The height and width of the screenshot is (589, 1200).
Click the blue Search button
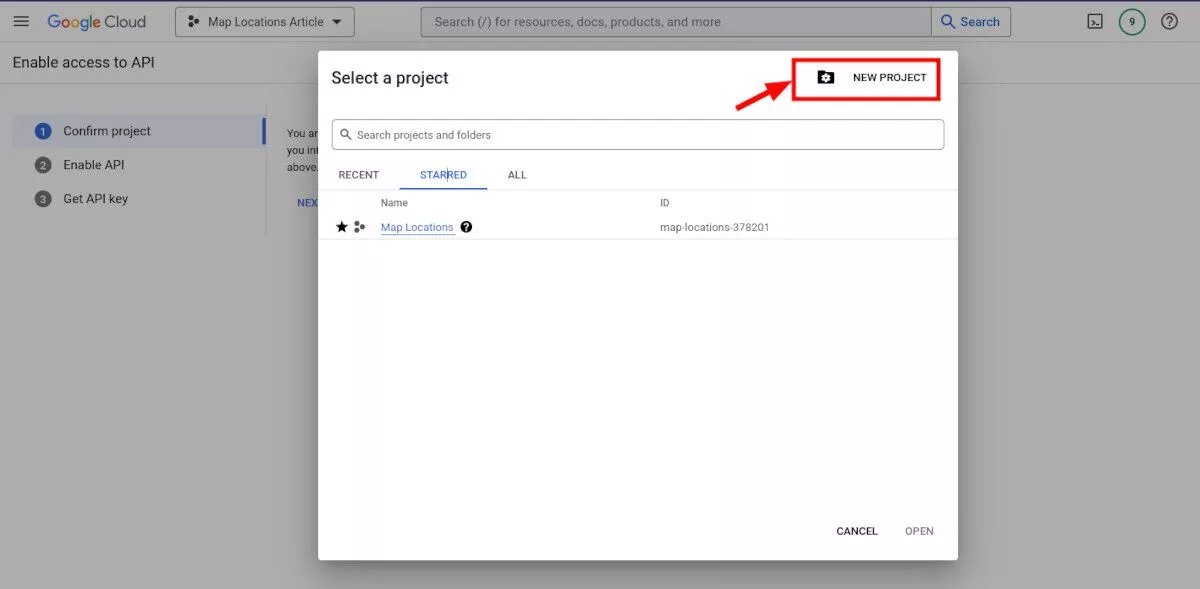point(971,22)
